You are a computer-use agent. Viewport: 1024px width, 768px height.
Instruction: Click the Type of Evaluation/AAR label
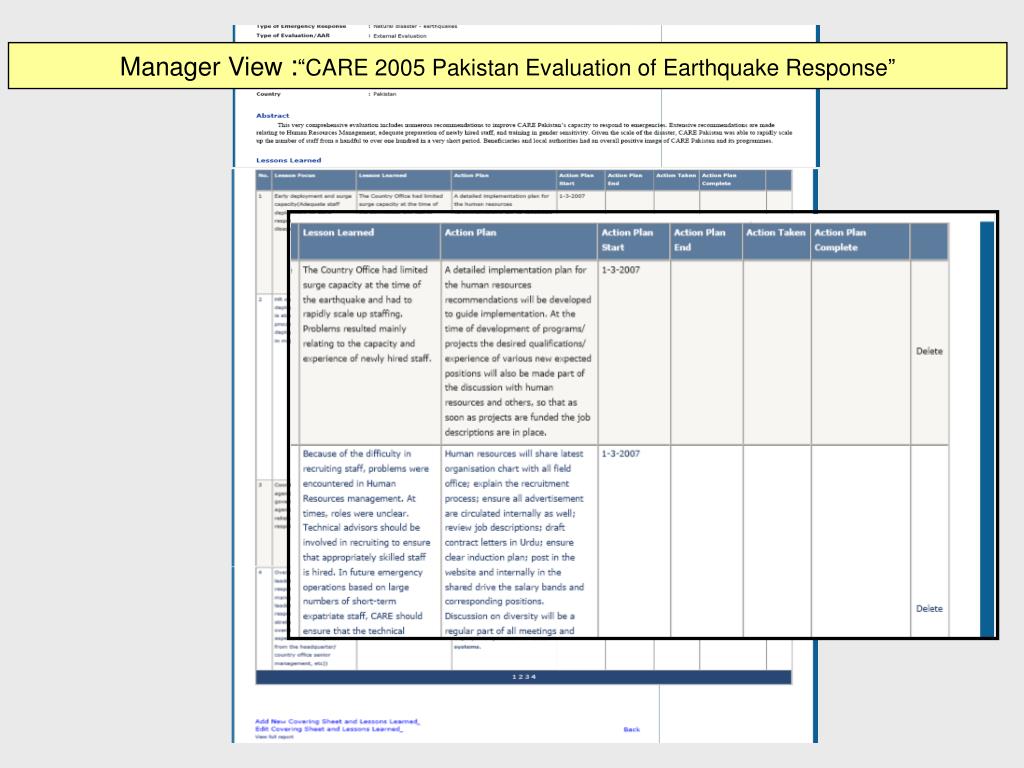[x=293, y=35]
